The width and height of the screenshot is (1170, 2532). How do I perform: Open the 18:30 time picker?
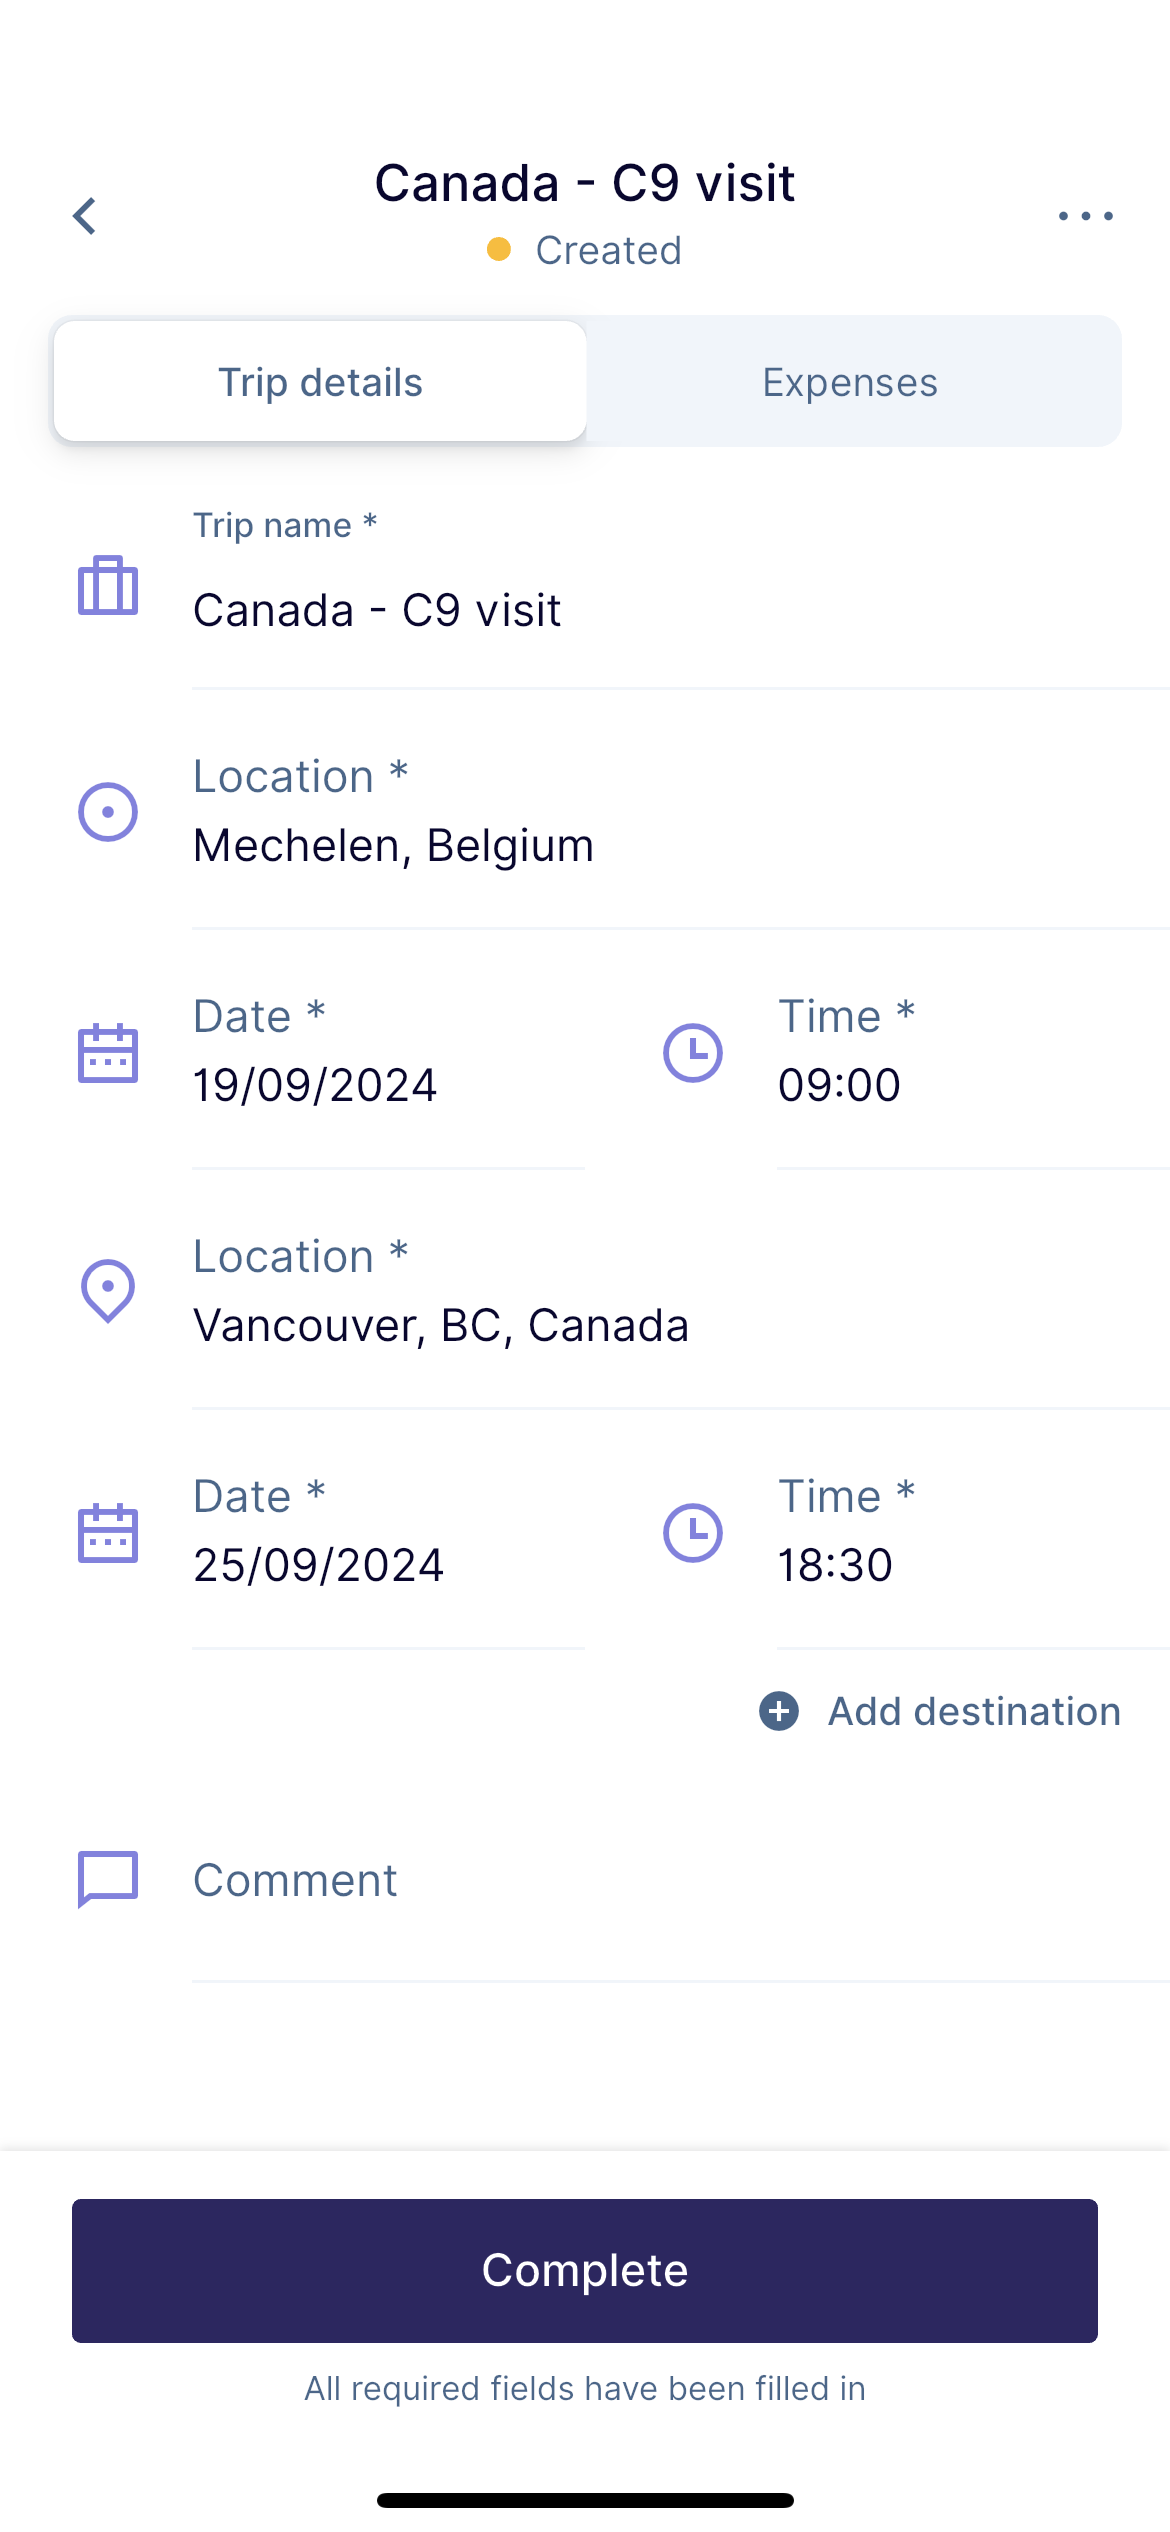[973, 1532]
